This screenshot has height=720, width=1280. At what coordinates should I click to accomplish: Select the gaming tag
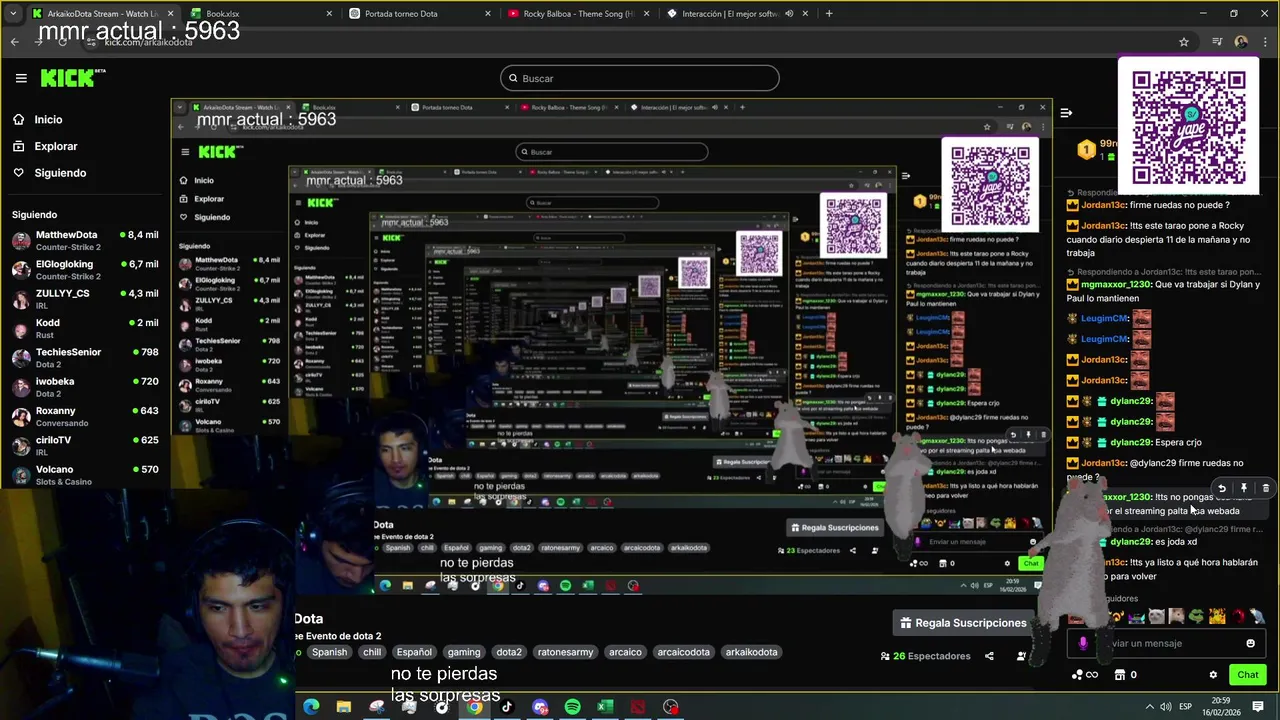(x=464, y=652)
